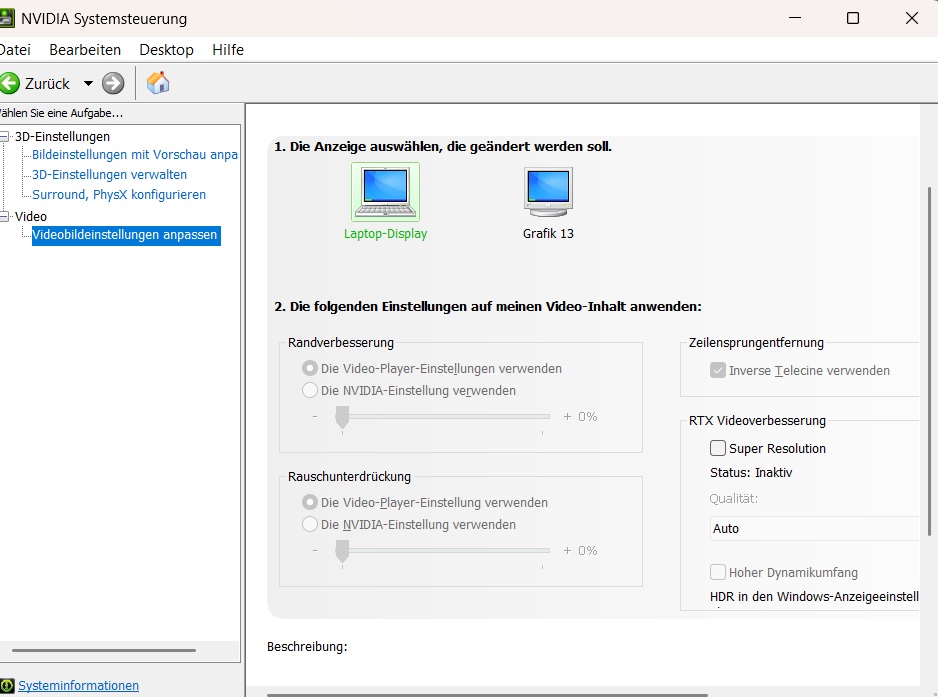Maximize the NVIDIA Systemsteuerung window

[853, 19]
